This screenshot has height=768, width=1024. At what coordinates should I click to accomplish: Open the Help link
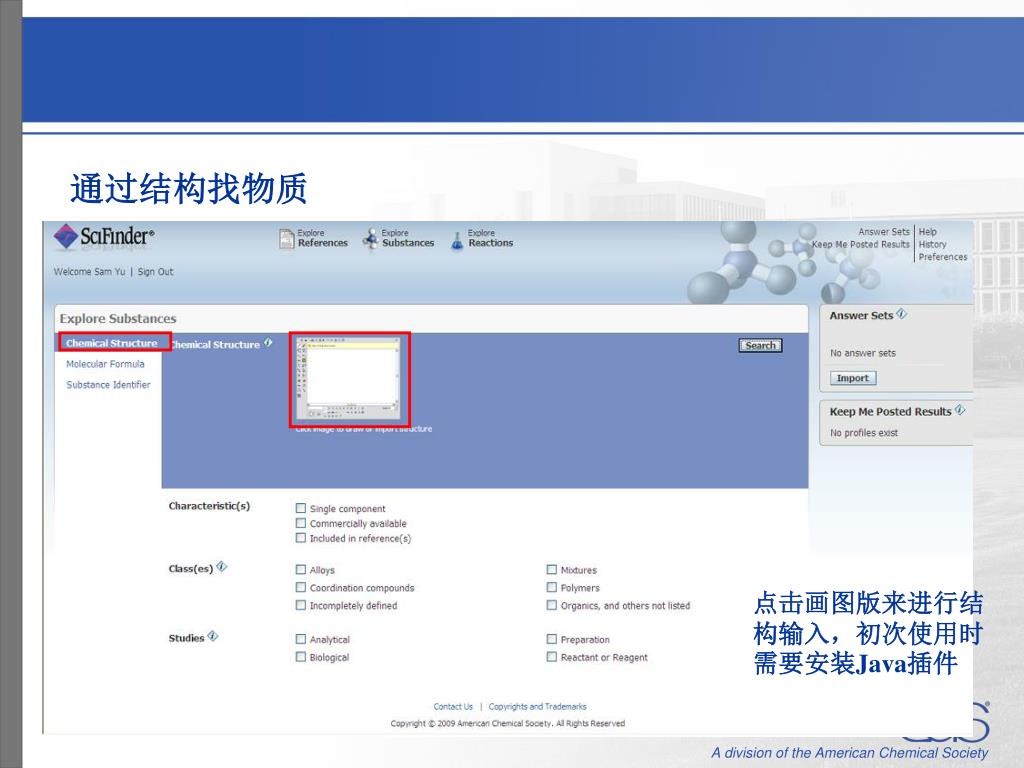[x=927, y=232]
